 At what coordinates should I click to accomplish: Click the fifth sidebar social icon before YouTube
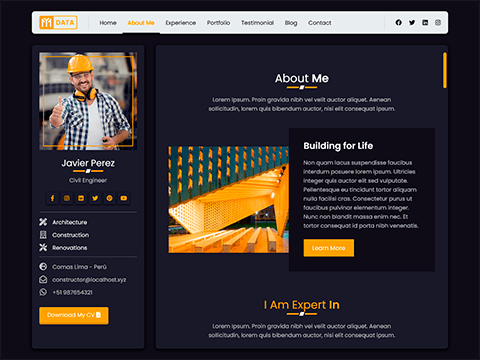click(109, 198)
